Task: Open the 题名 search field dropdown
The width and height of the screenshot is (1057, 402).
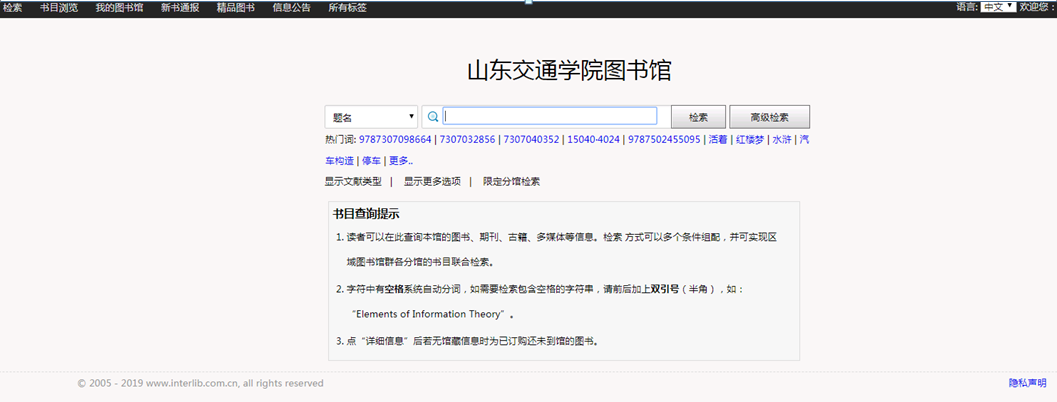Action: coord(371,117)
